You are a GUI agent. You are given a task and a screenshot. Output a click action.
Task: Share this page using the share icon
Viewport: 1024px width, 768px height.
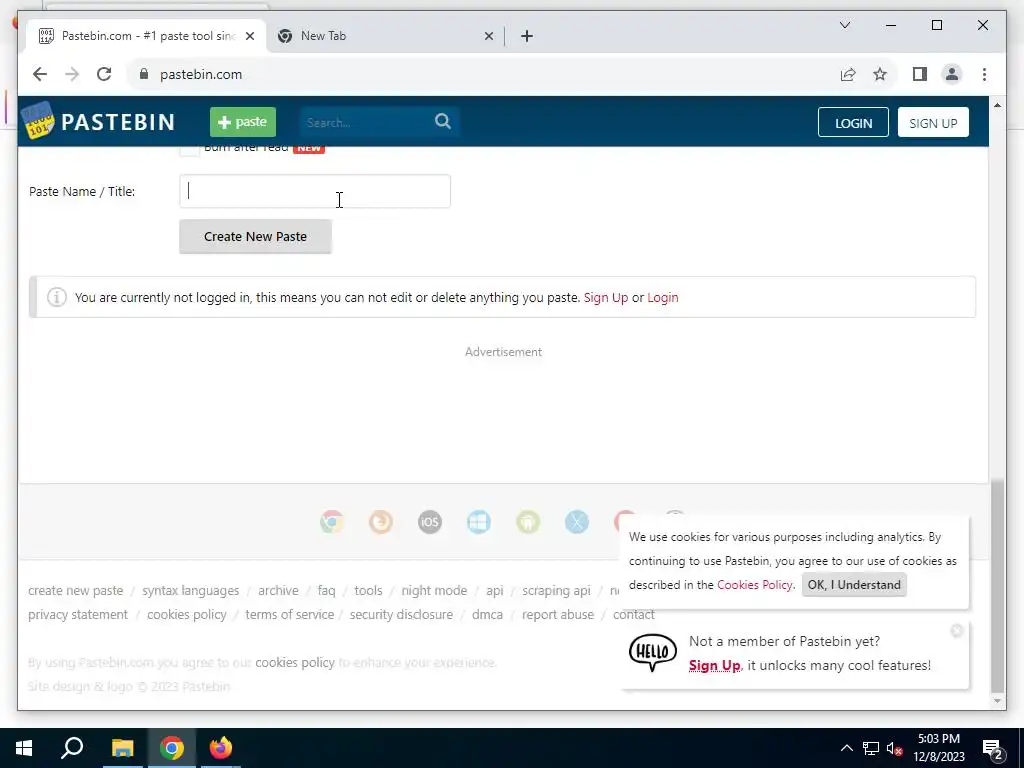click(848, 74)
